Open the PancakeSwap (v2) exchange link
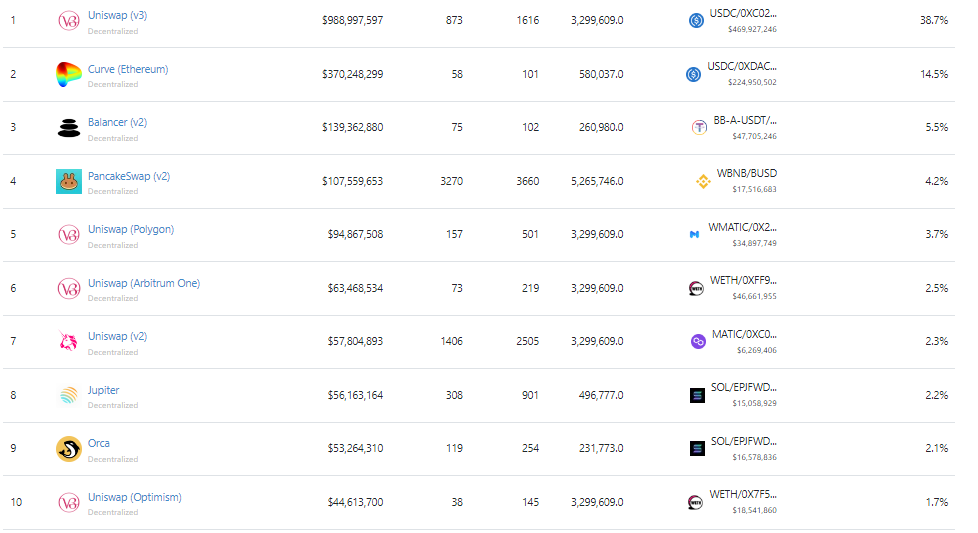The height and width of the screenshot is (533, 978). point(129,176)
